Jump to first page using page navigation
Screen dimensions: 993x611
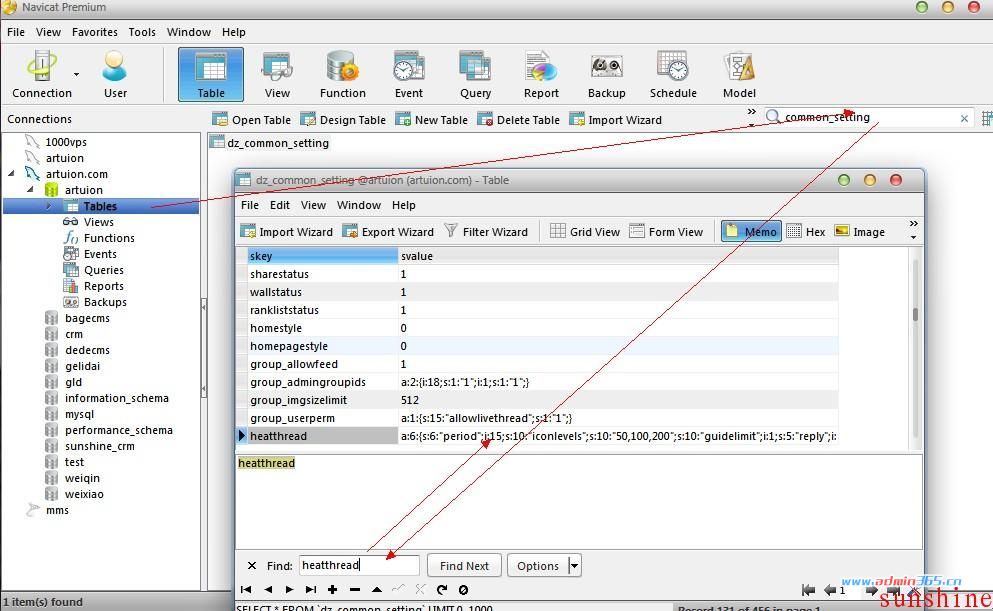[x=808, y=590]
